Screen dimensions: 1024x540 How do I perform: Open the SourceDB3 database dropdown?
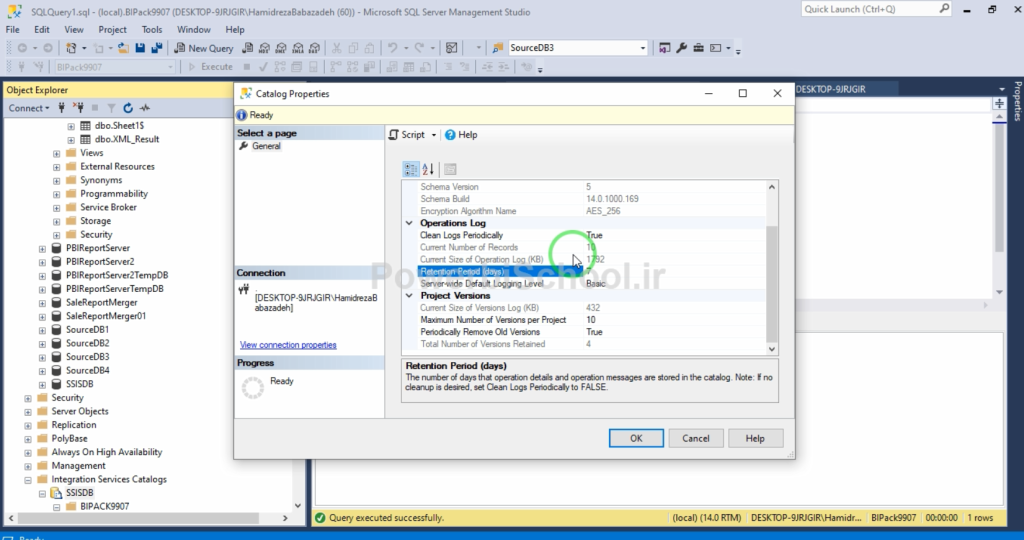(x=643, y=48)
